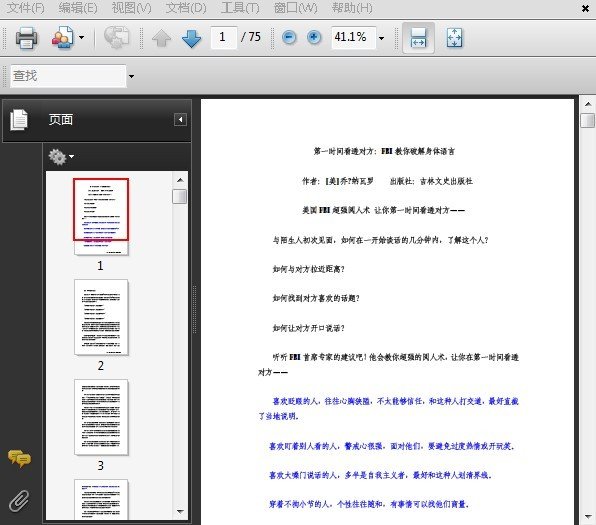
Task: Open the 编辑(E) menu
Action: tap(78, 8)
